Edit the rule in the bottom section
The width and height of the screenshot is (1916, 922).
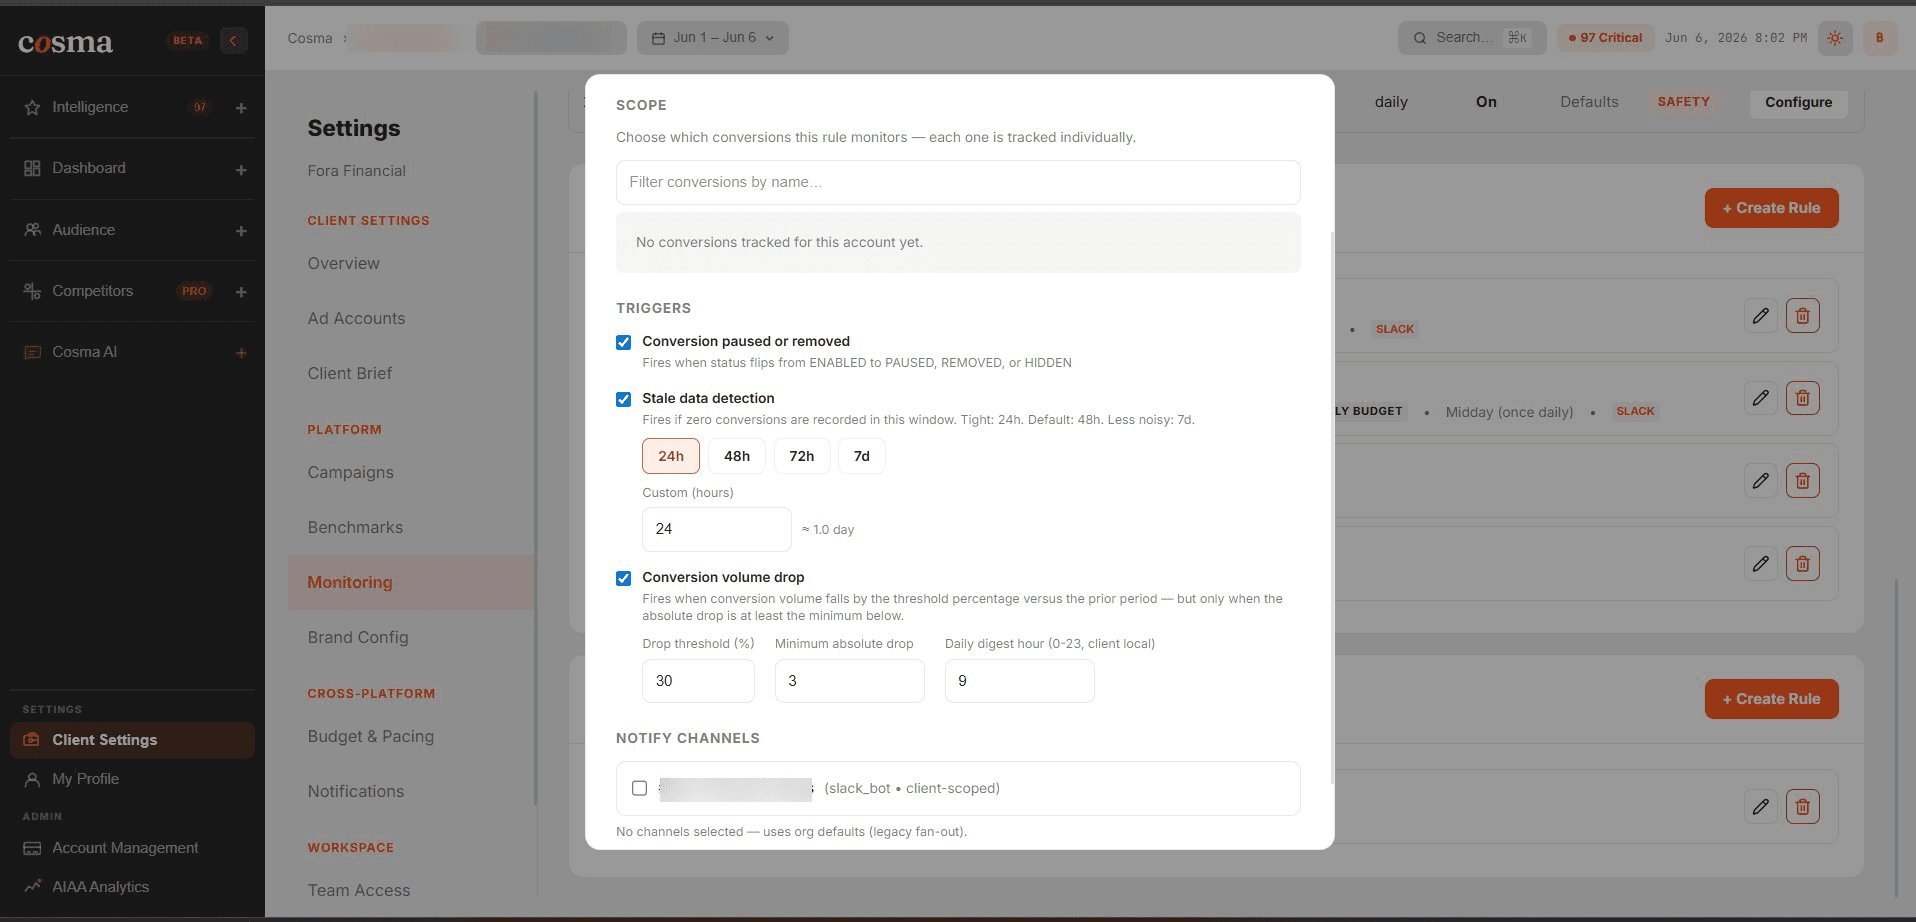click(x=1761, y=806)
